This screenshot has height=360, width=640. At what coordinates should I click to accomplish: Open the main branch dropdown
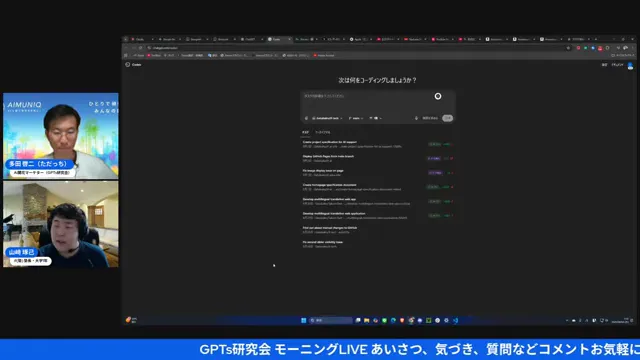[x=356, y=118]
